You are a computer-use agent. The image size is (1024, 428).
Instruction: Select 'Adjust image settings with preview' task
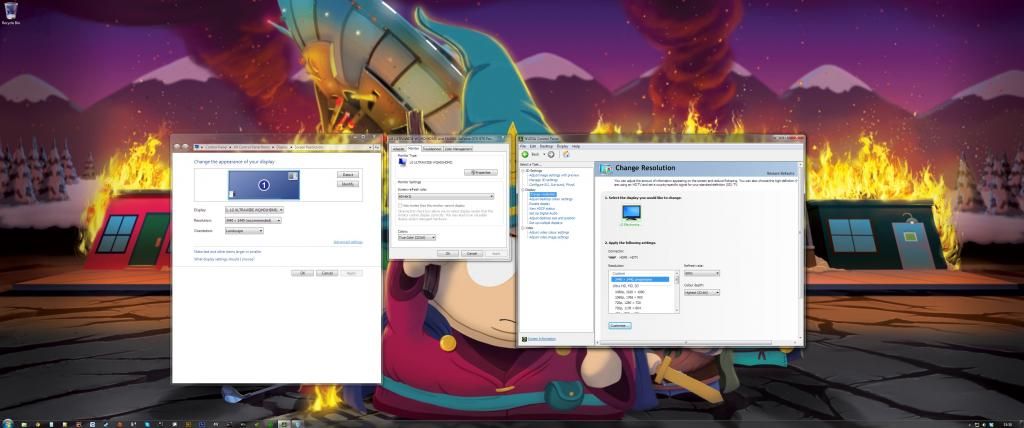(x=554, y=175)
